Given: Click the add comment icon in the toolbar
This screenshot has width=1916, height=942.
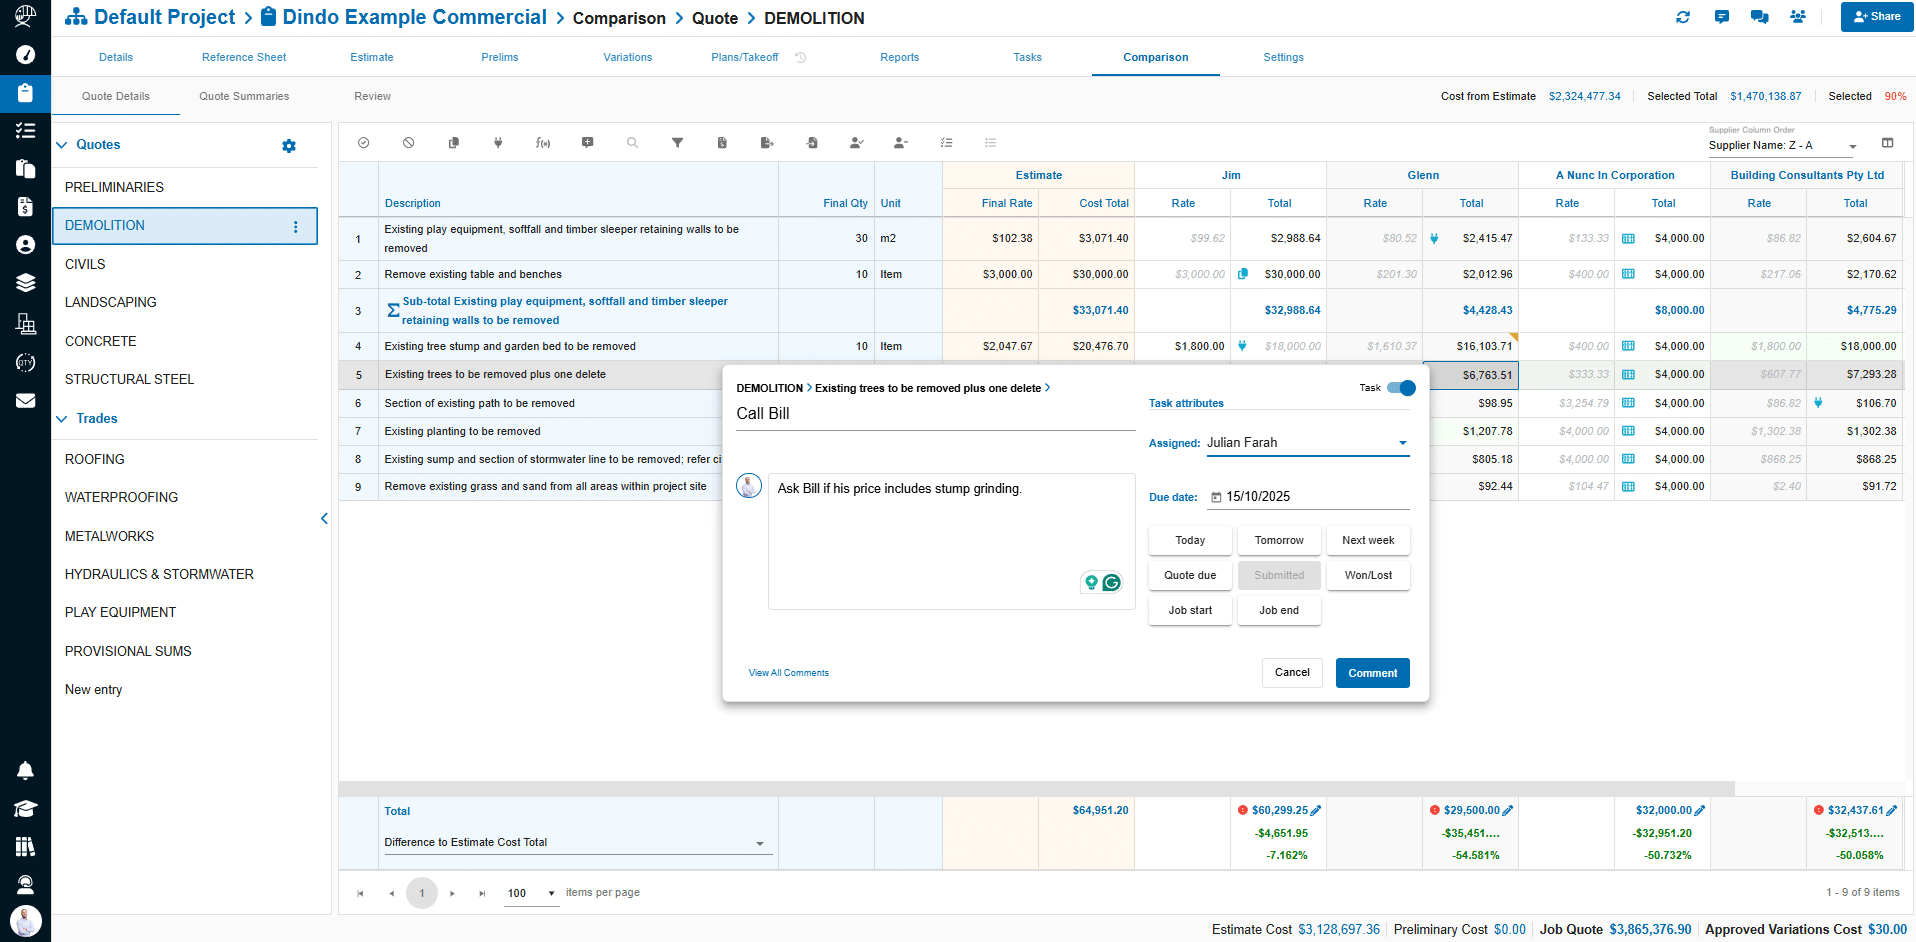Looking at the screenshot, I should [x=588, y=143].
